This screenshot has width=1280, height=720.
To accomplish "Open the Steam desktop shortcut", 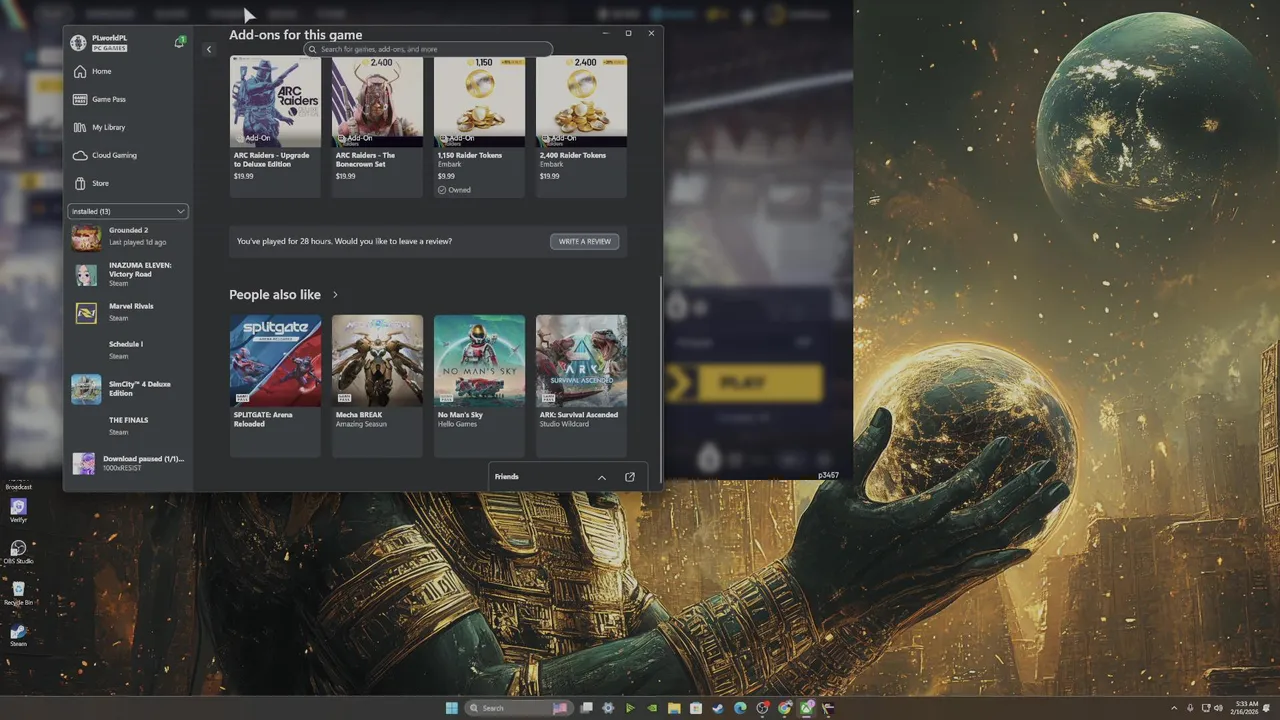I will click(x=18, y=635).
